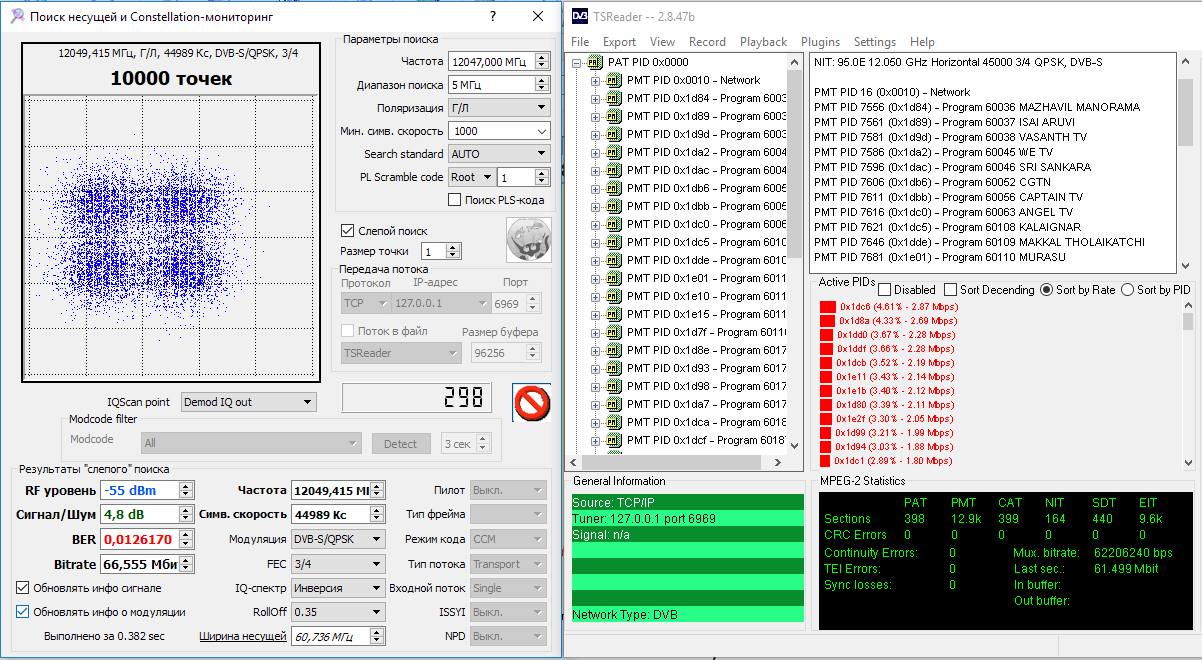Click the Размер точки spinner arrows
Viewport: 1202px width, 660px height.
coord(453,251)
